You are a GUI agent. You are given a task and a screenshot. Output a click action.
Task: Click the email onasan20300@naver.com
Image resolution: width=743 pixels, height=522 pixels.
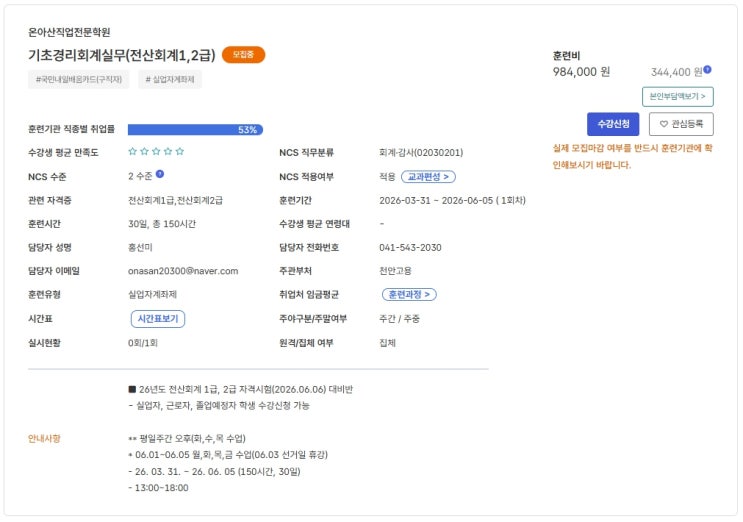tap(183, 271)
